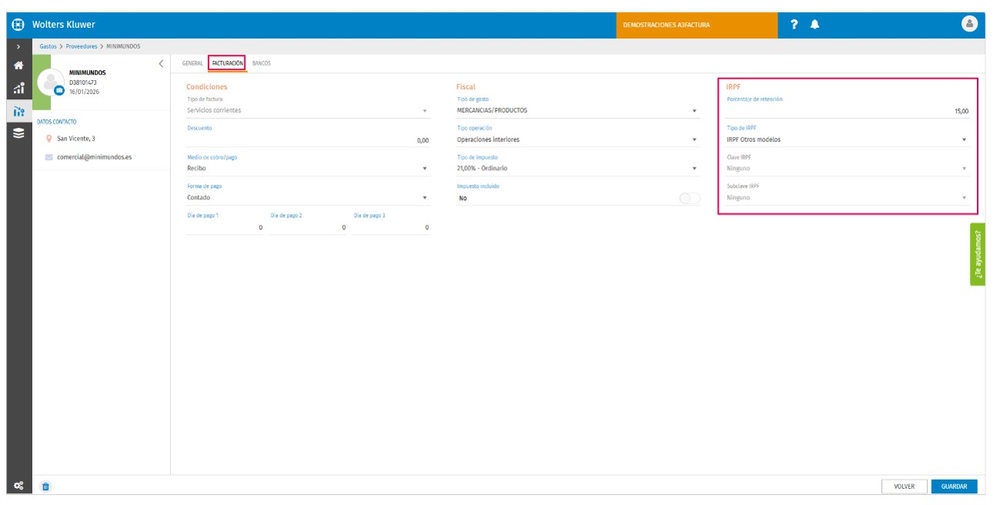Click Porcentaje de retención field
1000x505 pixels.
(848, 111)
